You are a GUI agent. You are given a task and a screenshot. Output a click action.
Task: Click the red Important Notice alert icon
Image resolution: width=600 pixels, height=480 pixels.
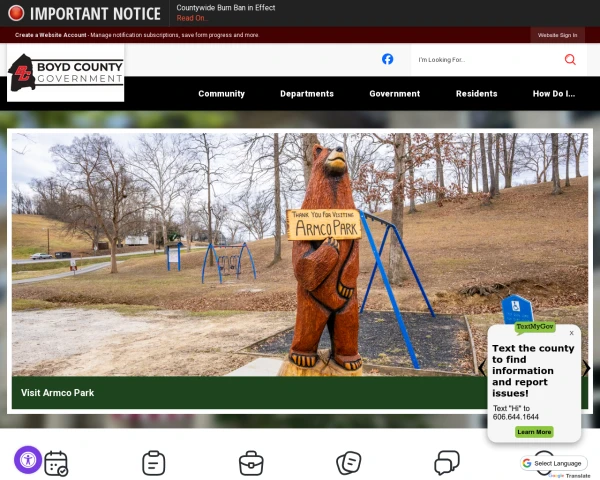coord(16,13)
